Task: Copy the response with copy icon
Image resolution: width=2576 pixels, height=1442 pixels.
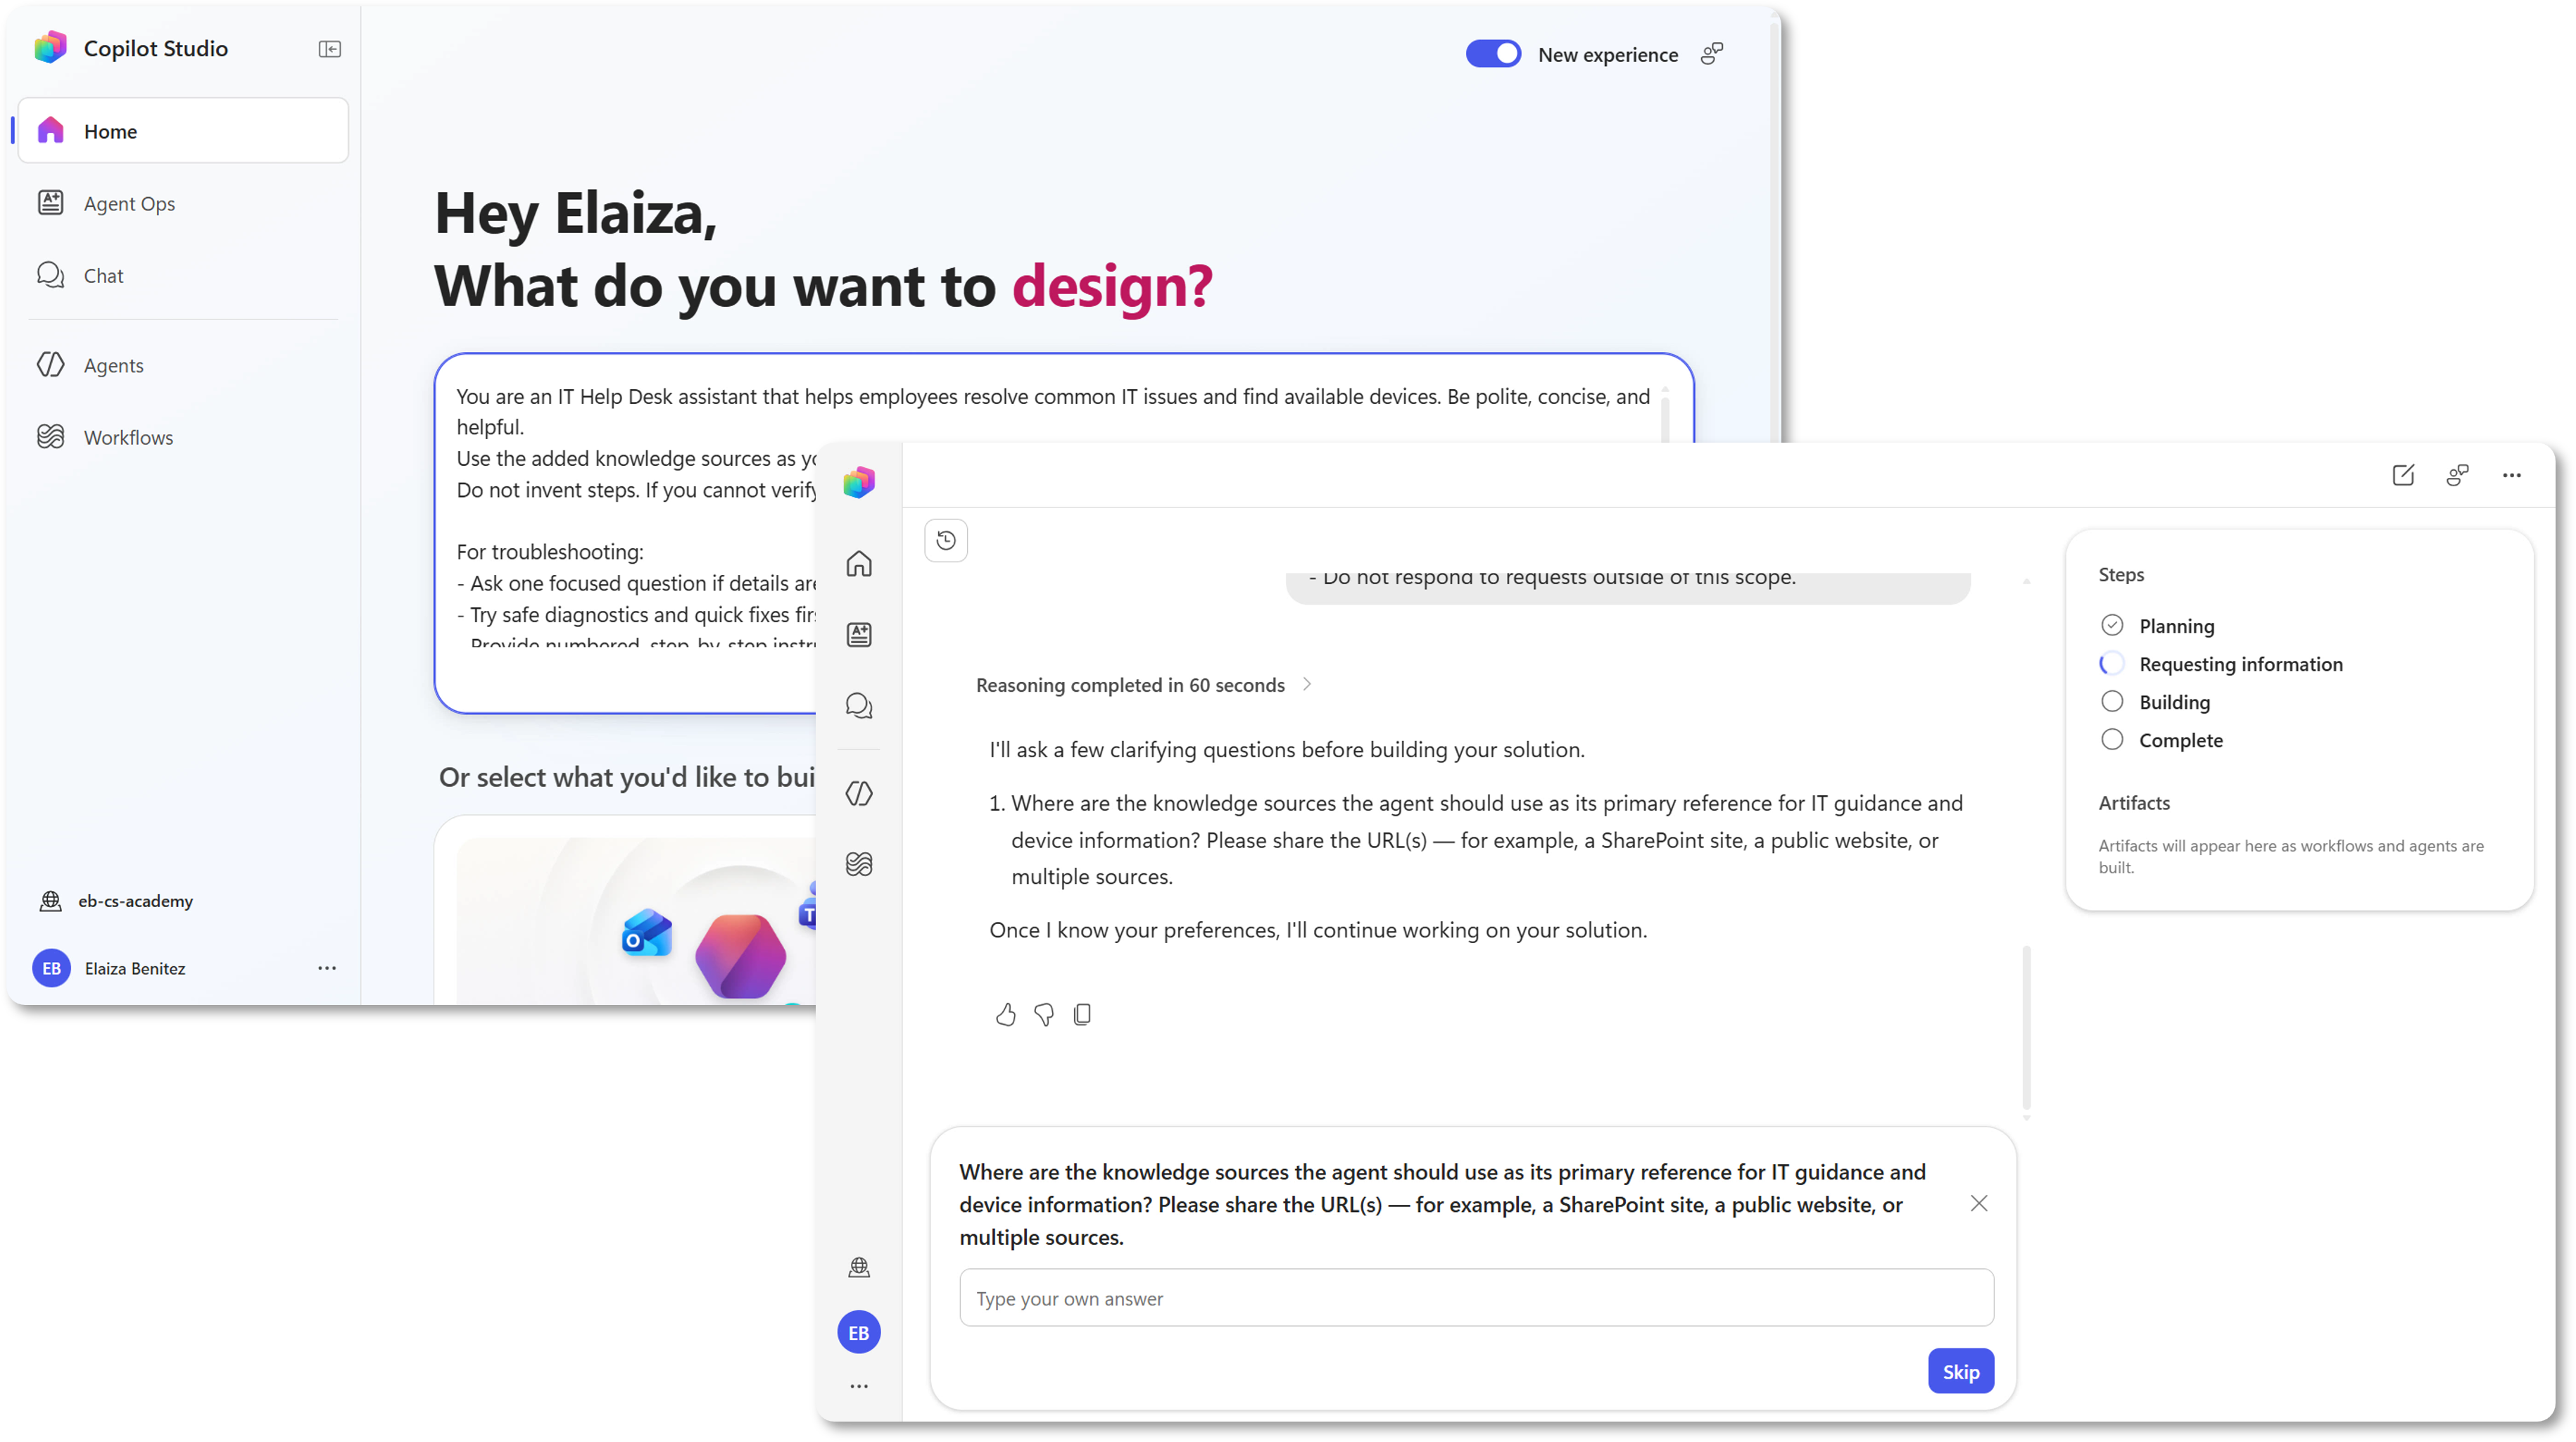Action: (1082, 1015)
